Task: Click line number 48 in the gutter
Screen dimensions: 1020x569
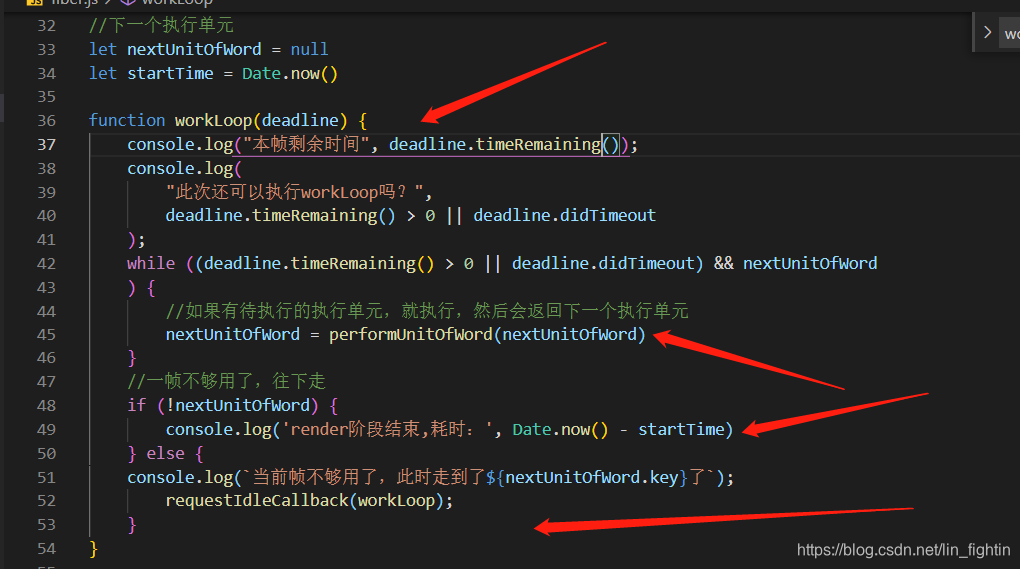Action: coord(46,406)
